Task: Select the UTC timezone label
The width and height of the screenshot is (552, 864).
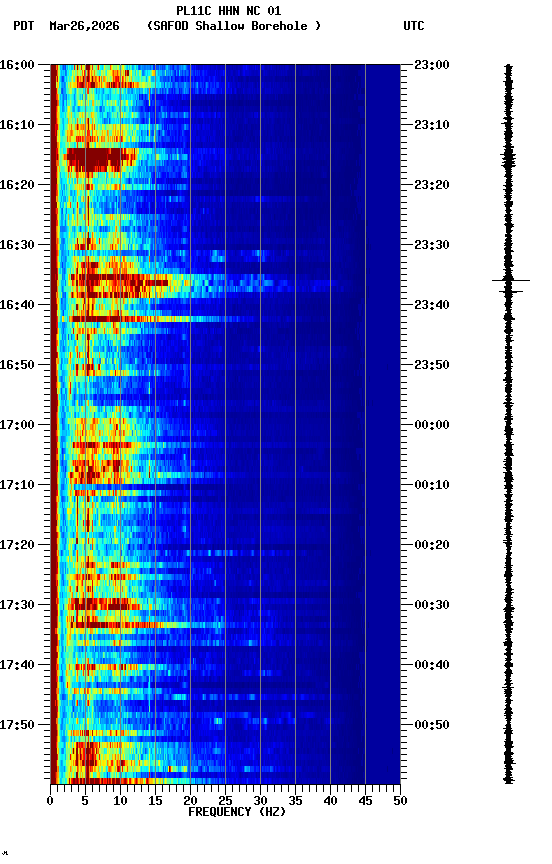Action: [x=414, y=26]
